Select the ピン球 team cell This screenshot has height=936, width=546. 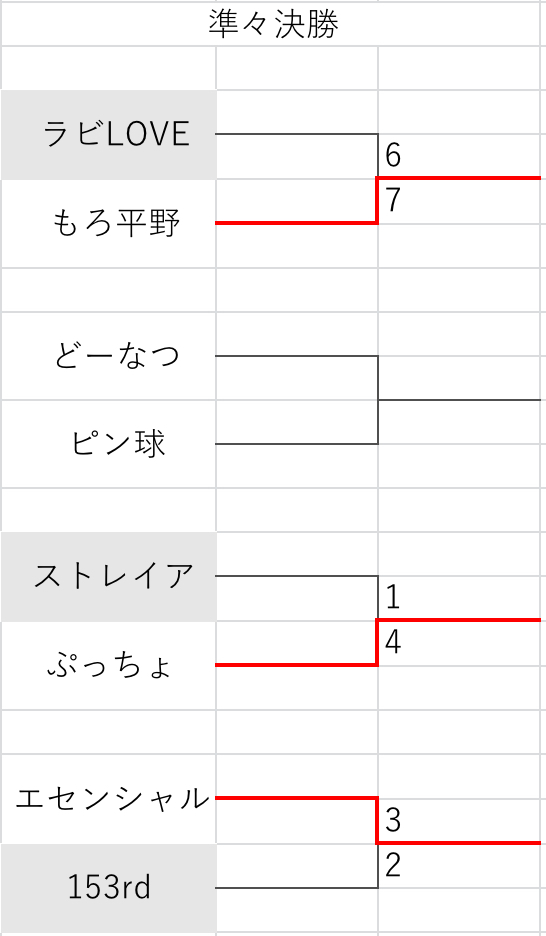pyautogui.click(x=109, y=444)
